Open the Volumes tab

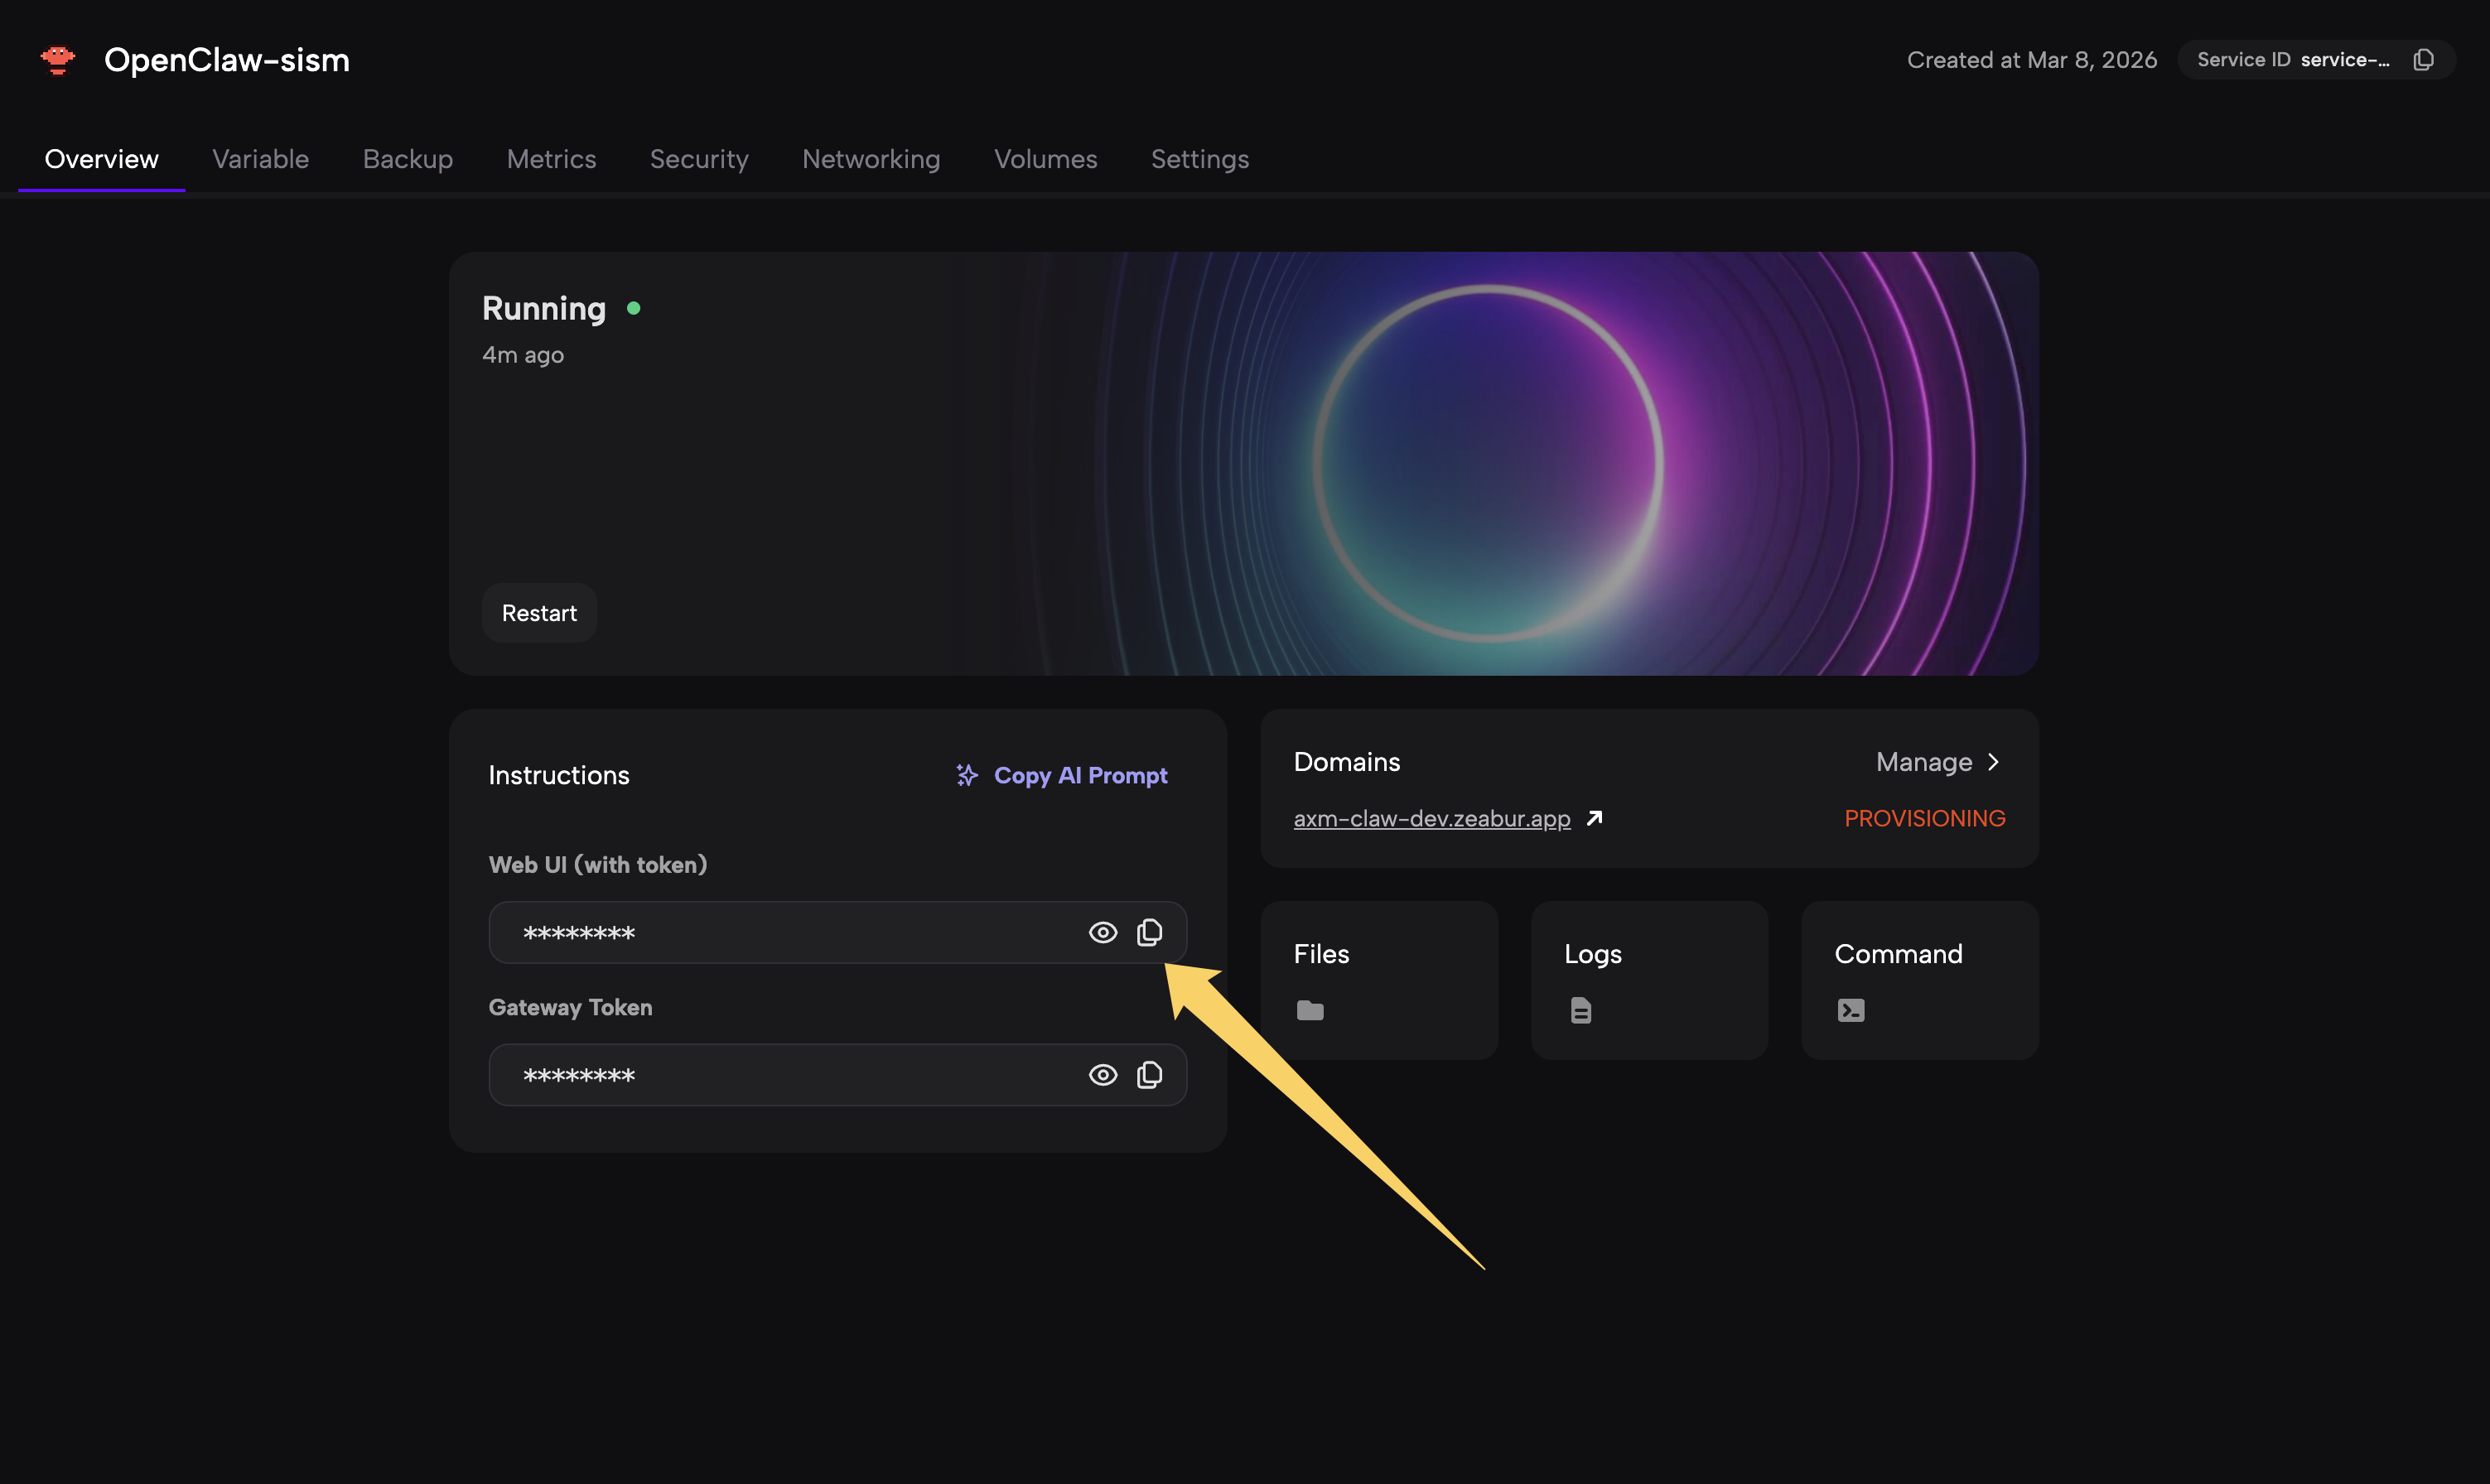pos(1045,159)
